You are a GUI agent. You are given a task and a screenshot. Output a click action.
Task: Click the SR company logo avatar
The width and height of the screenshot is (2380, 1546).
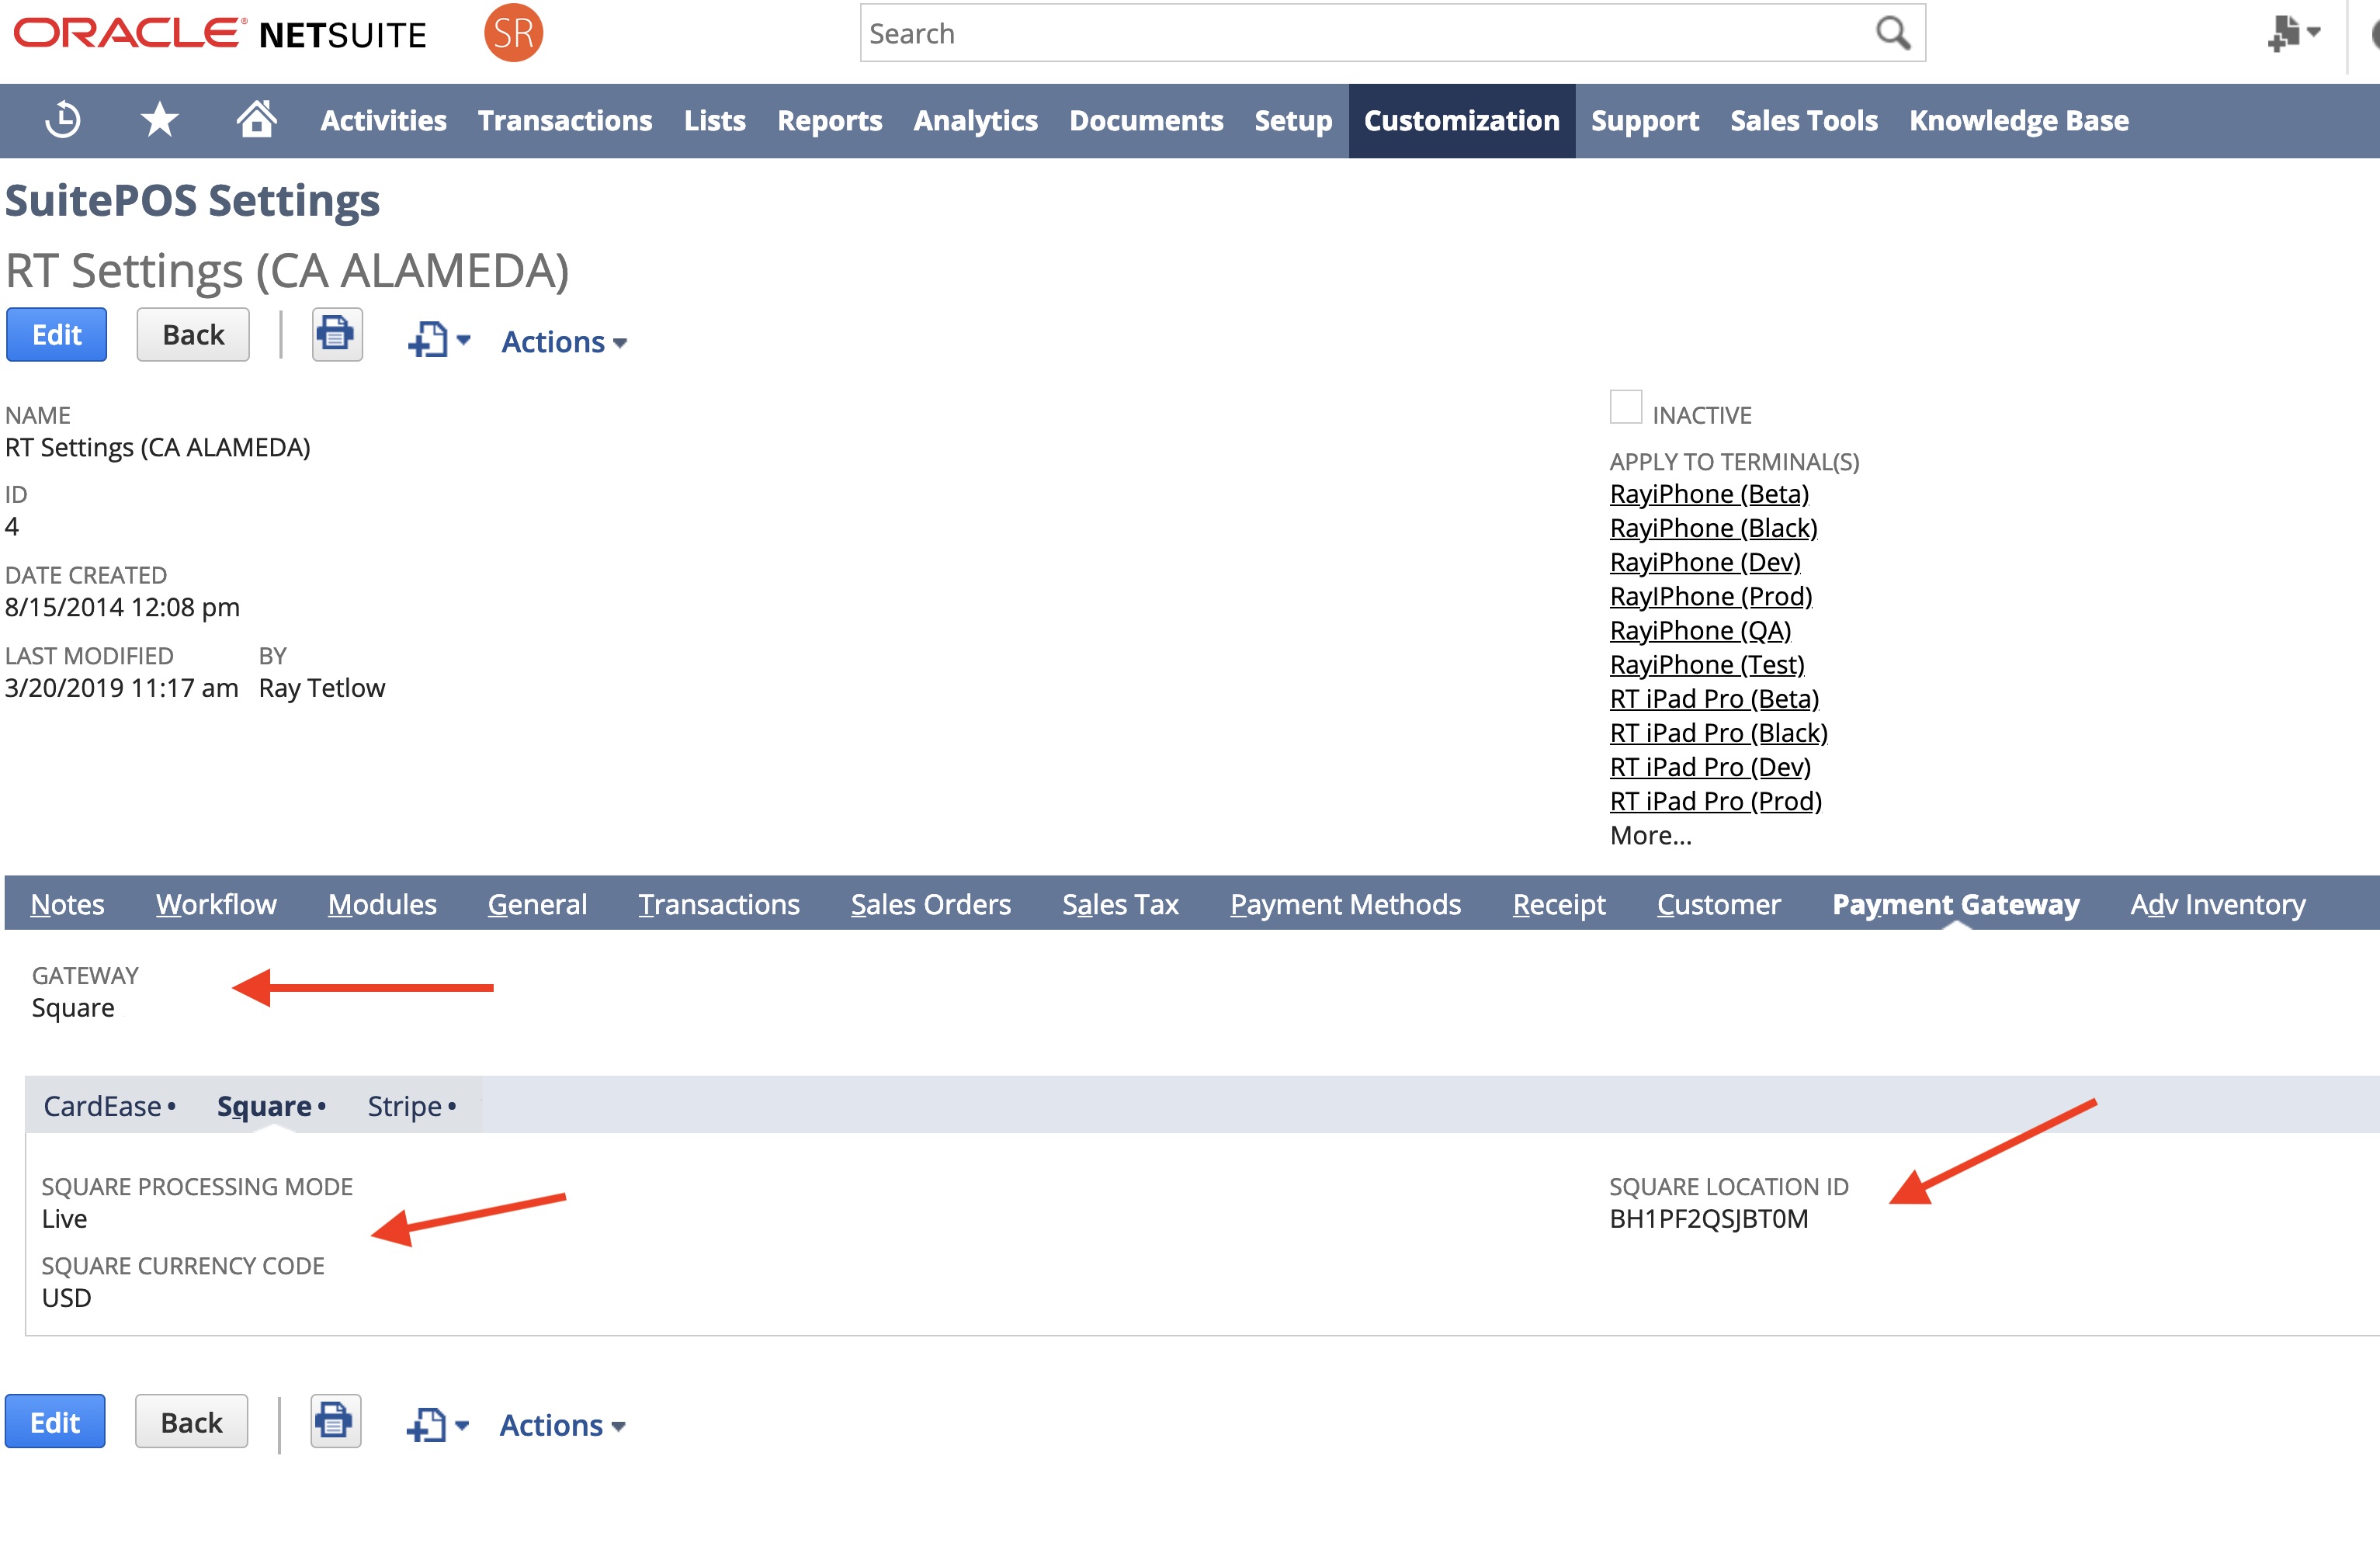tap(513, 33)
